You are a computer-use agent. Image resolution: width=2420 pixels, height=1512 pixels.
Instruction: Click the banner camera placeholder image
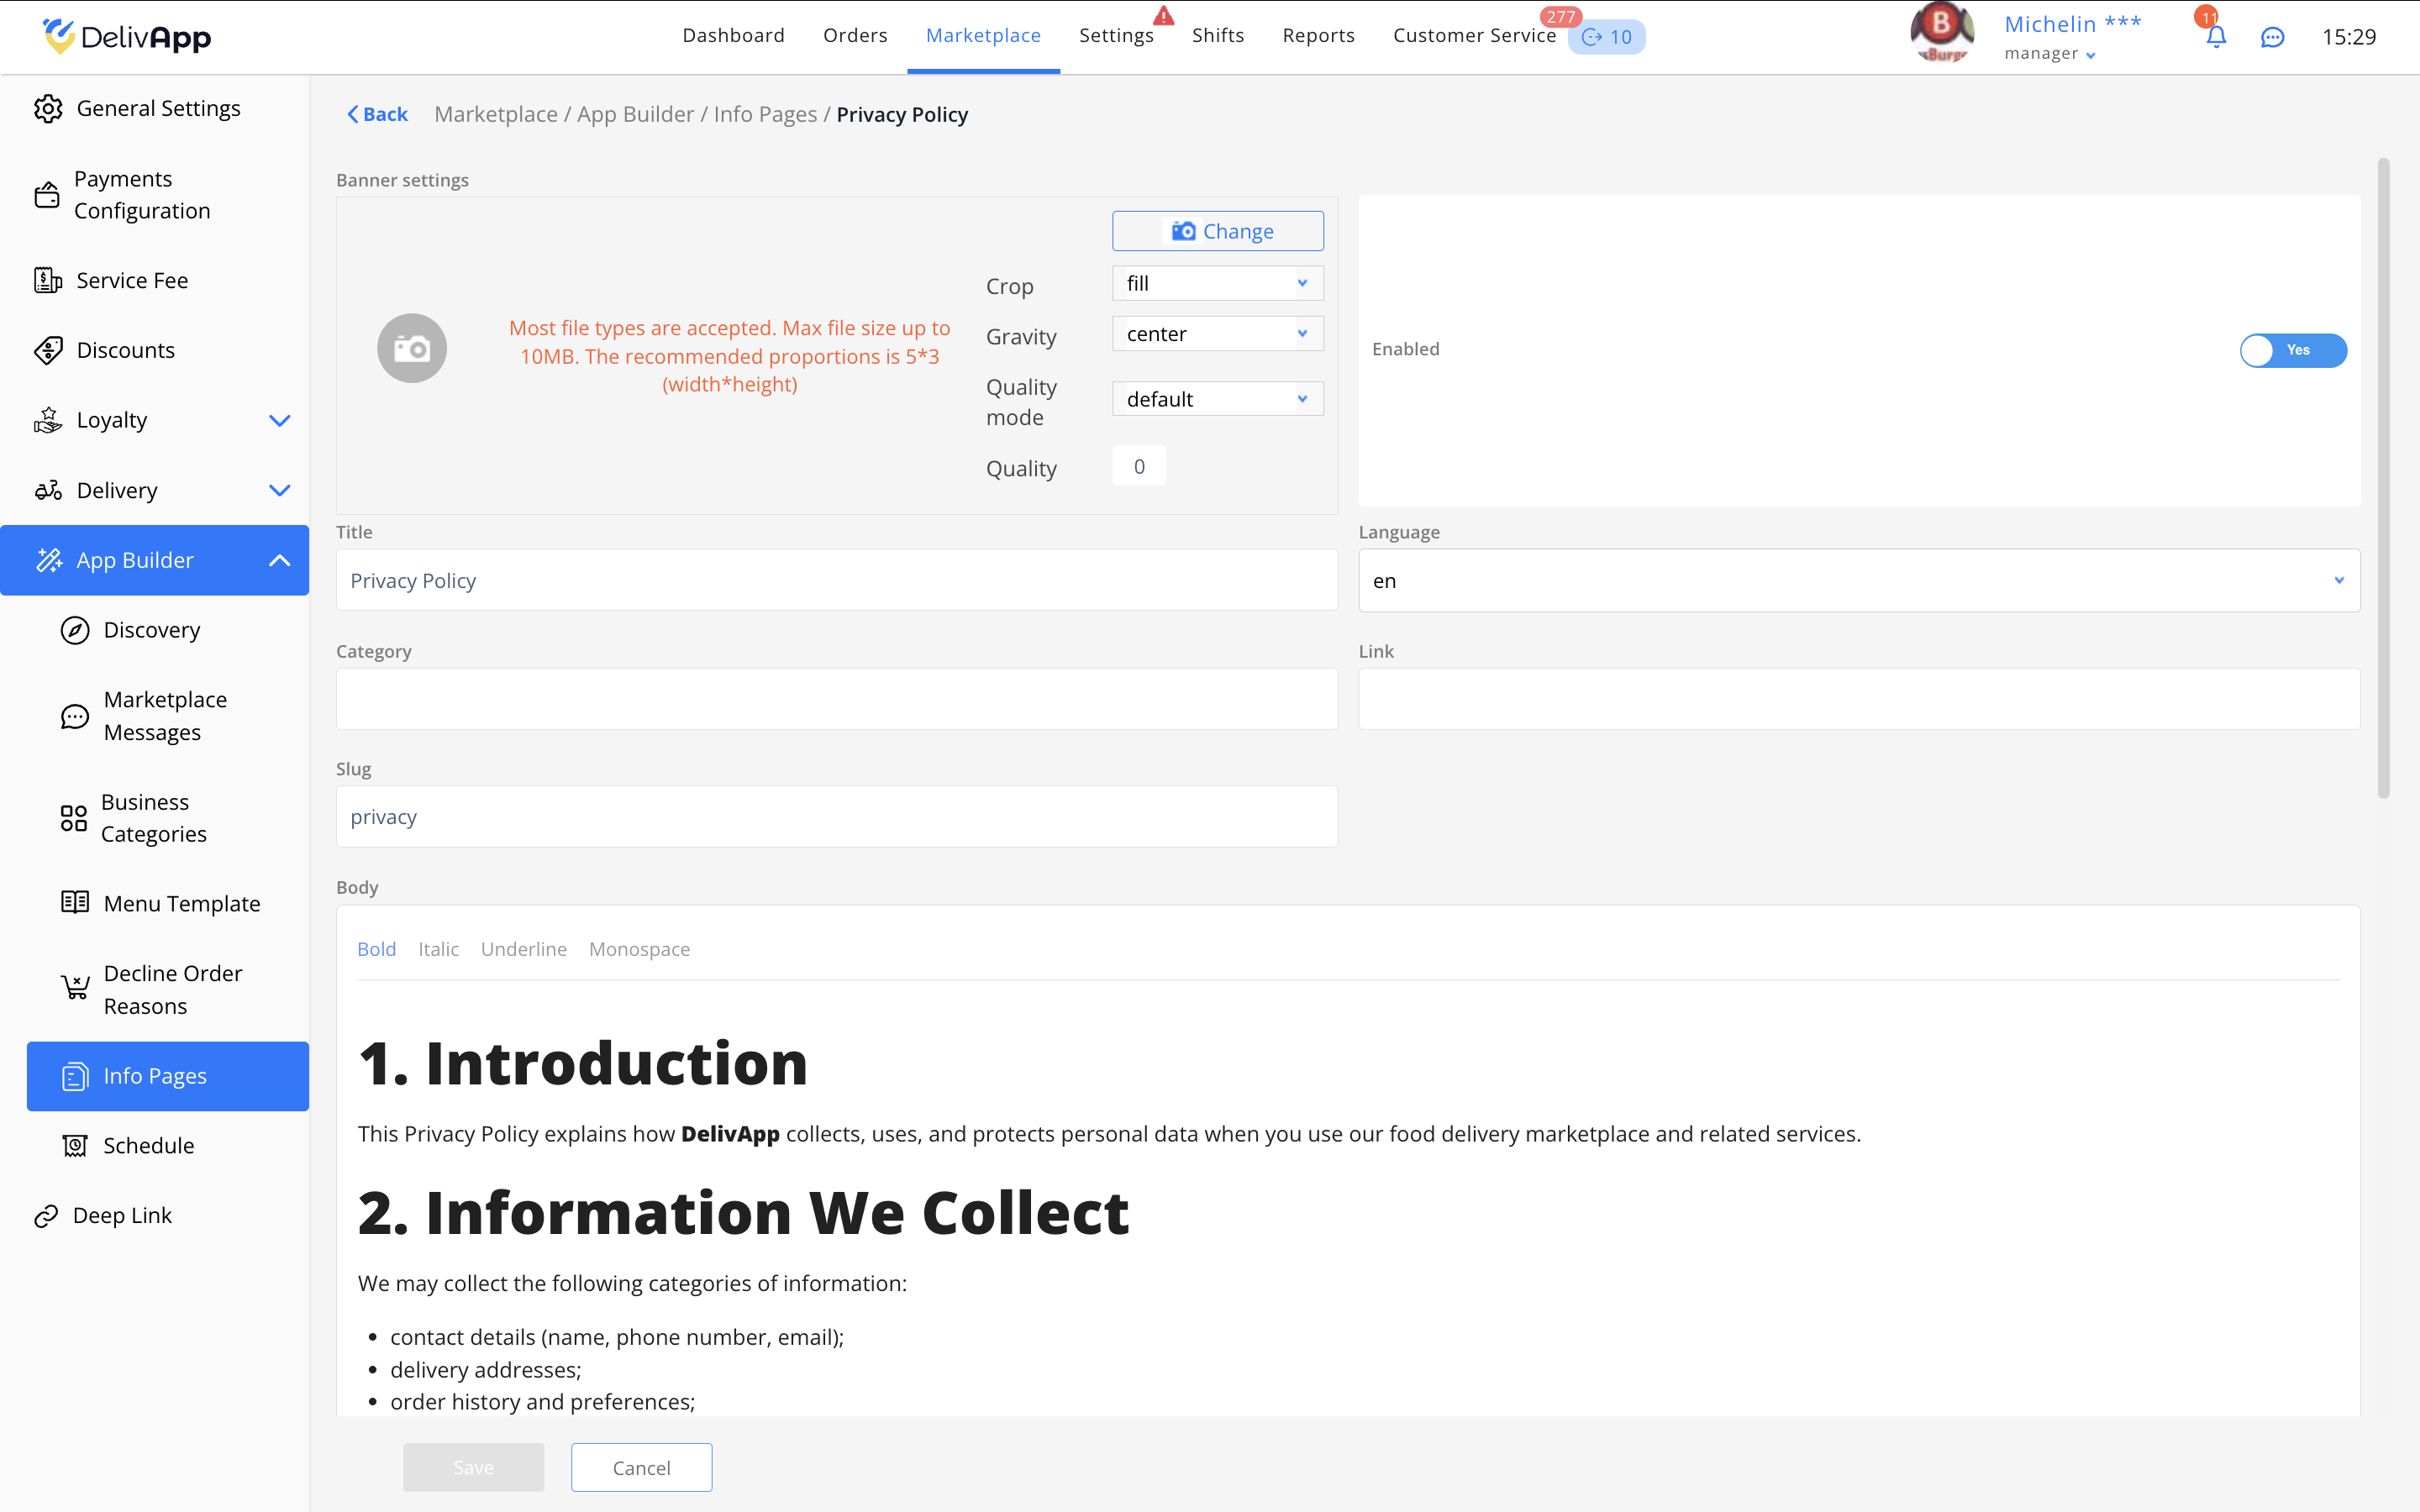[411, 348]
